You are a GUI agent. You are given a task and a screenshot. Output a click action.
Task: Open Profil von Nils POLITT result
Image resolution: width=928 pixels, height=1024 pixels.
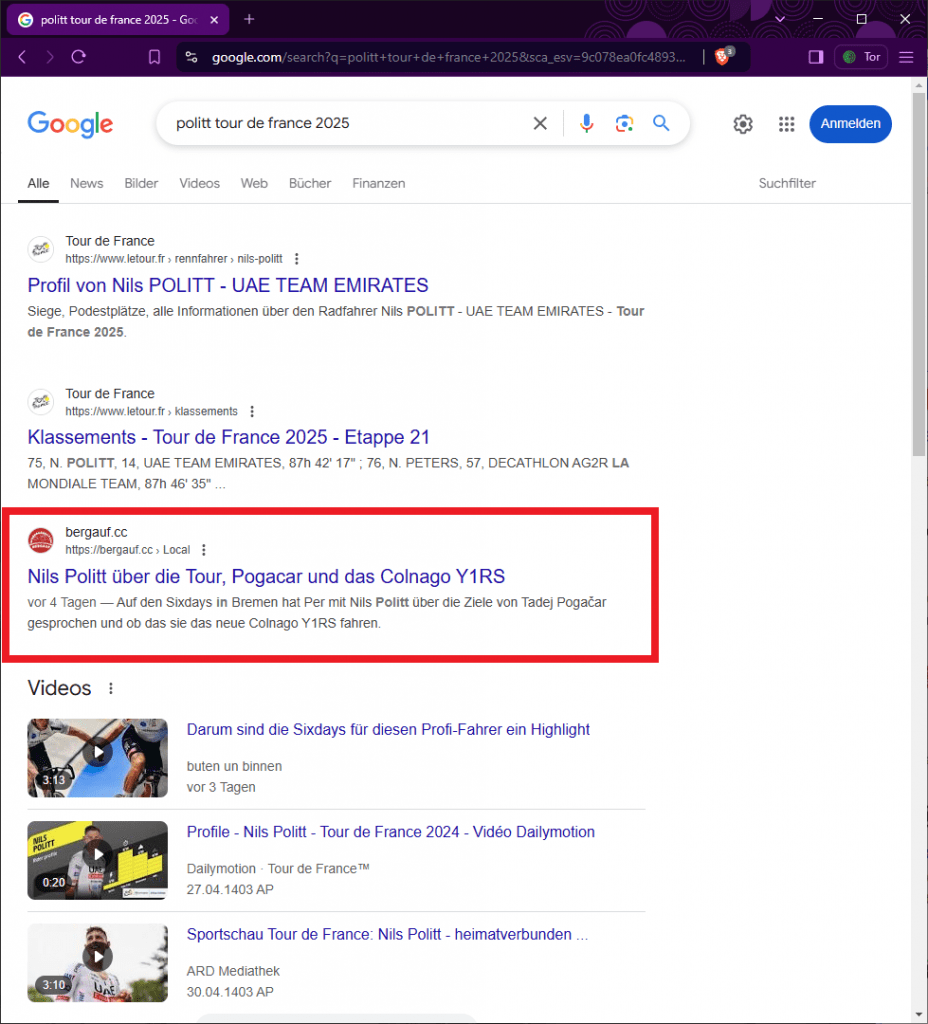click(228, 285)
